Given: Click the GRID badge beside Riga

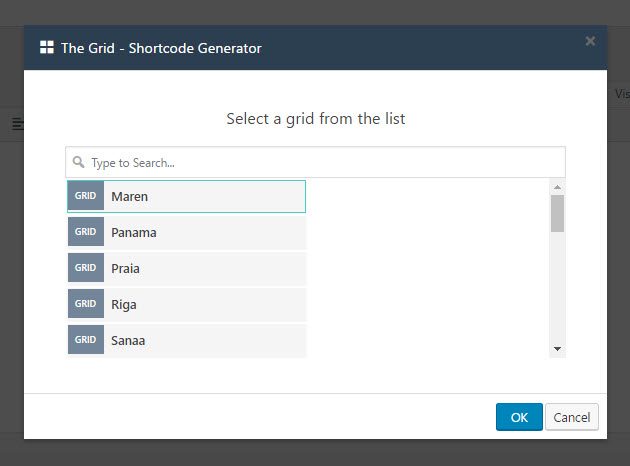Looking at the screenshot, I should 86,304.
